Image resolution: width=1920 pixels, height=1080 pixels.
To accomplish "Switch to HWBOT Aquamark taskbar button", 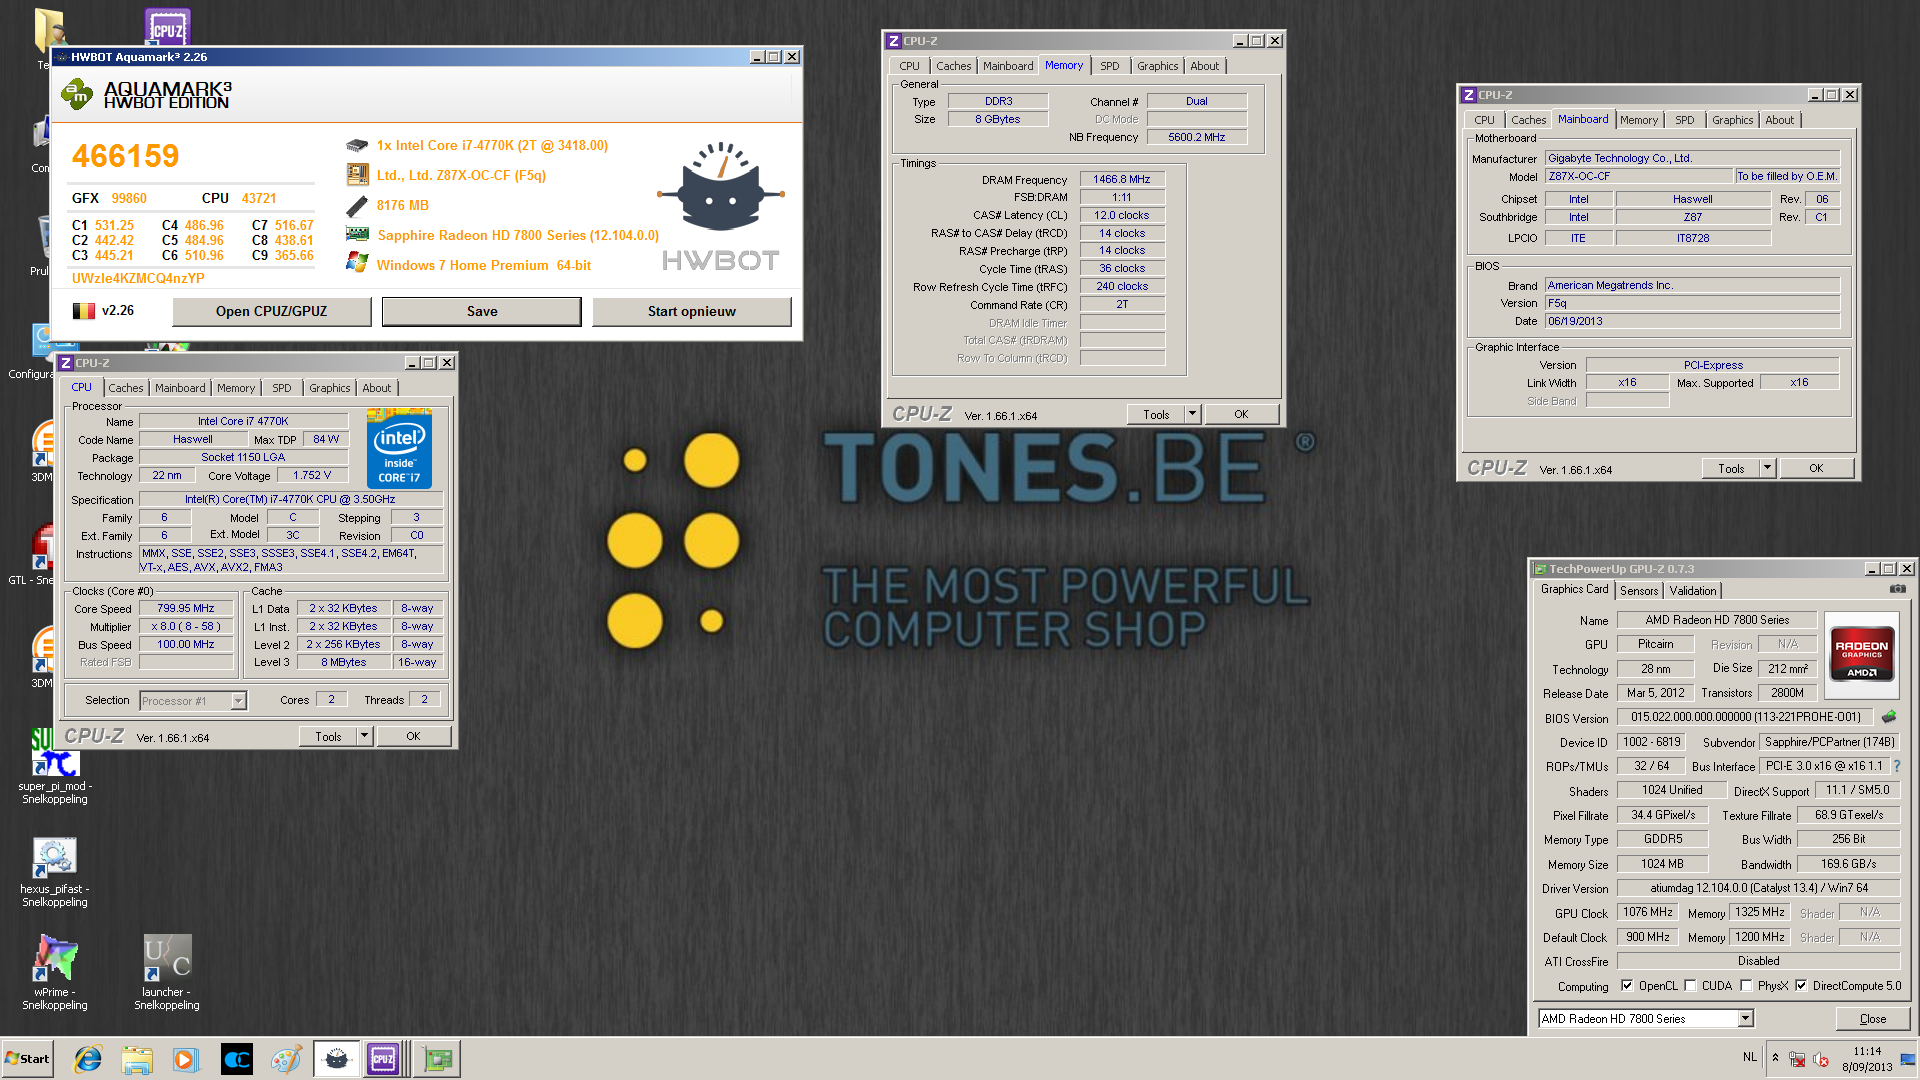I will [x=336, y=1059].
